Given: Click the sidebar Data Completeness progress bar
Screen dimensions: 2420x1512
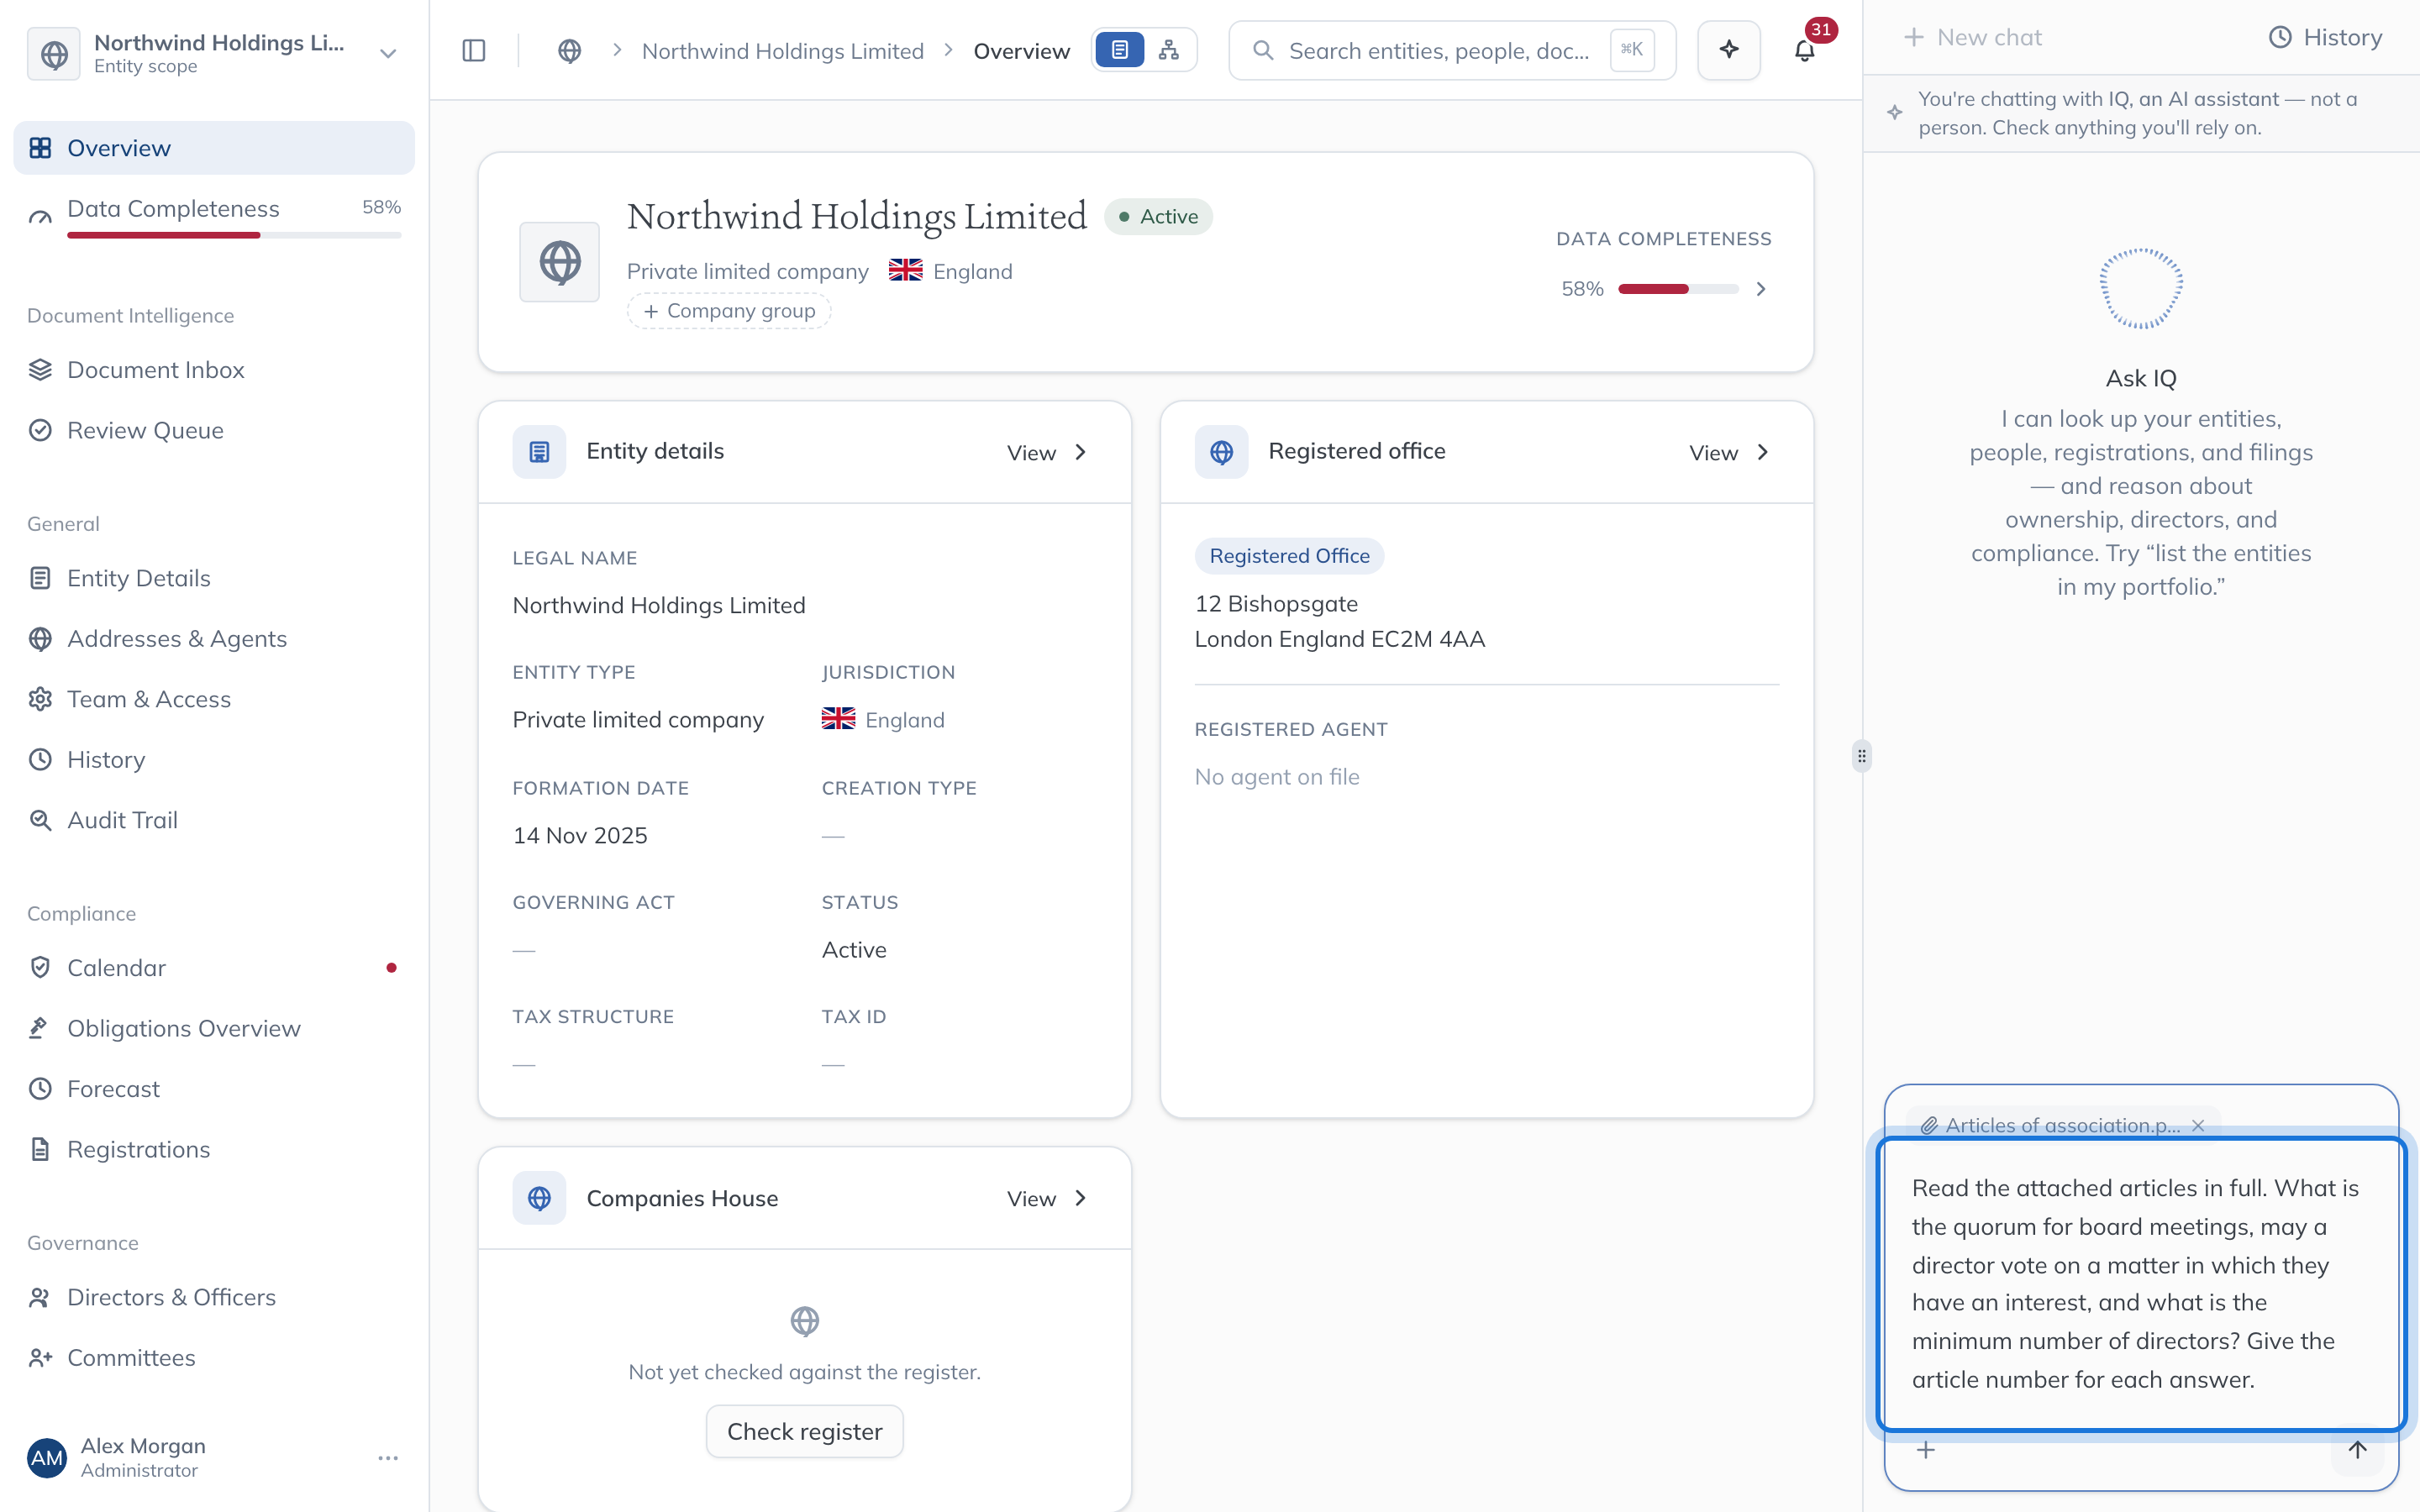Looking at the screenshot, I should [234, 235].
